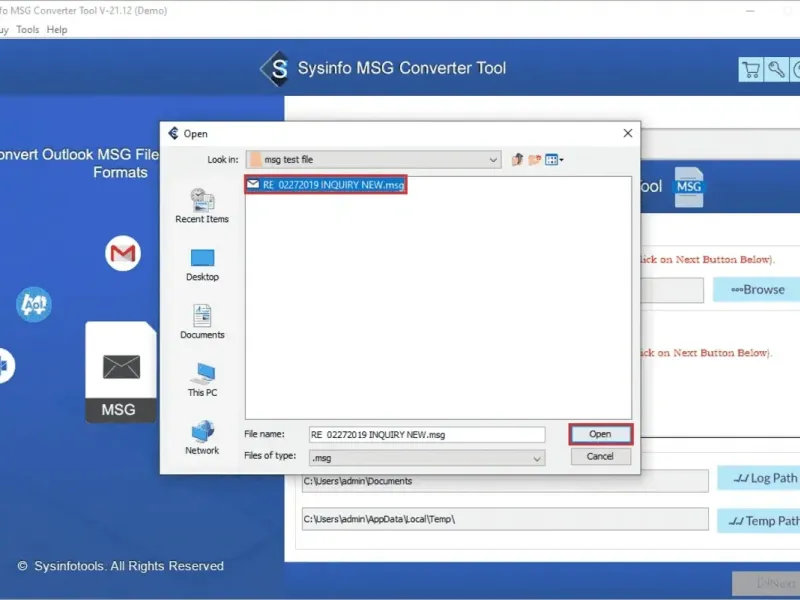Click the Temp Path button

point(759,521)
